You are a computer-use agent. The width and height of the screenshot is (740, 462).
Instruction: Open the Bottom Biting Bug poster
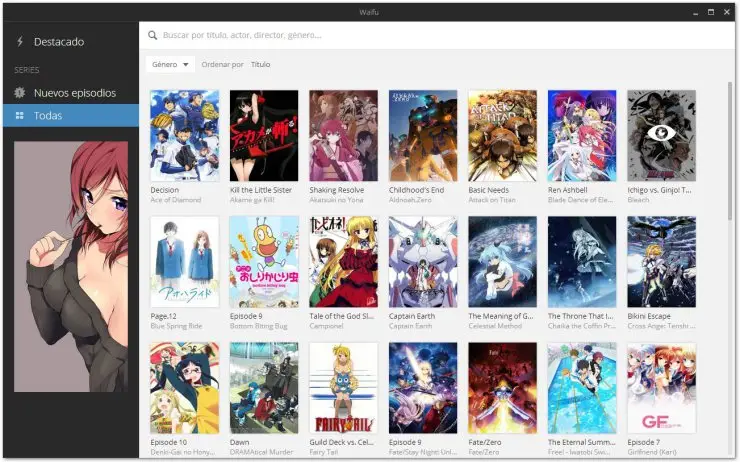pos(264,262)
